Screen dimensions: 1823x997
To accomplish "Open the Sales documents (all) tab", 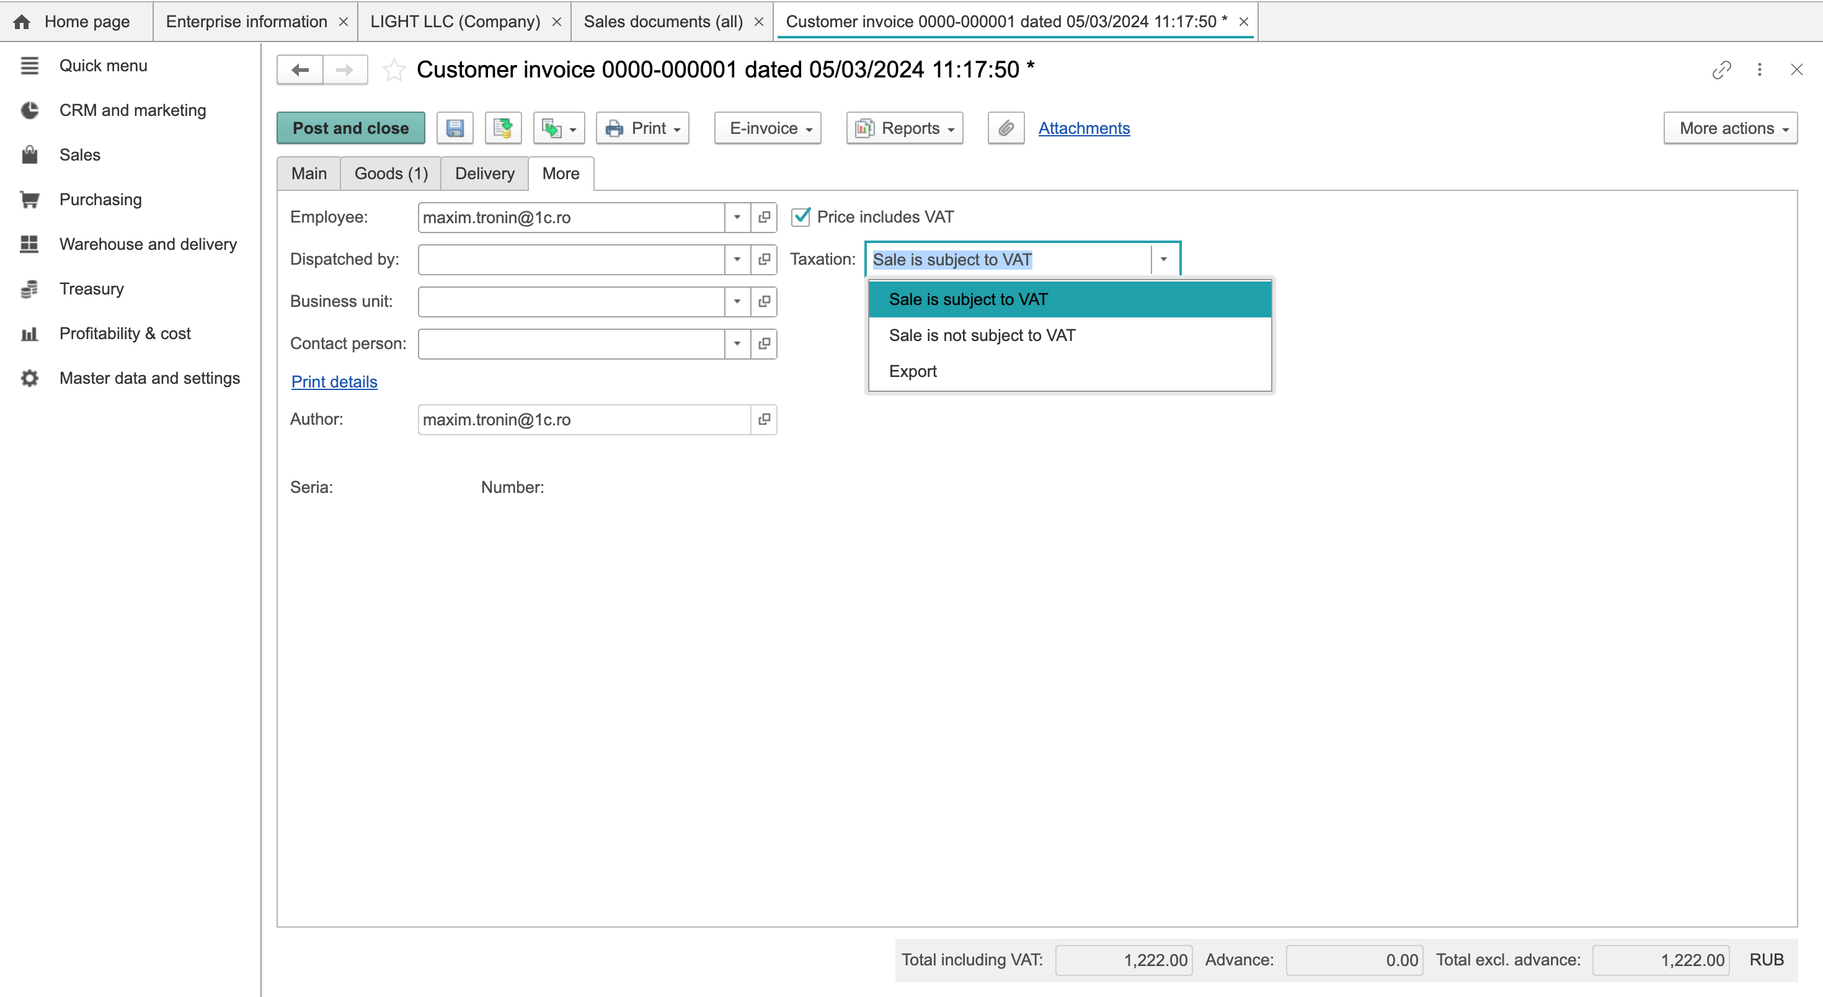I will pyautogui.click(x=663, y=21).
